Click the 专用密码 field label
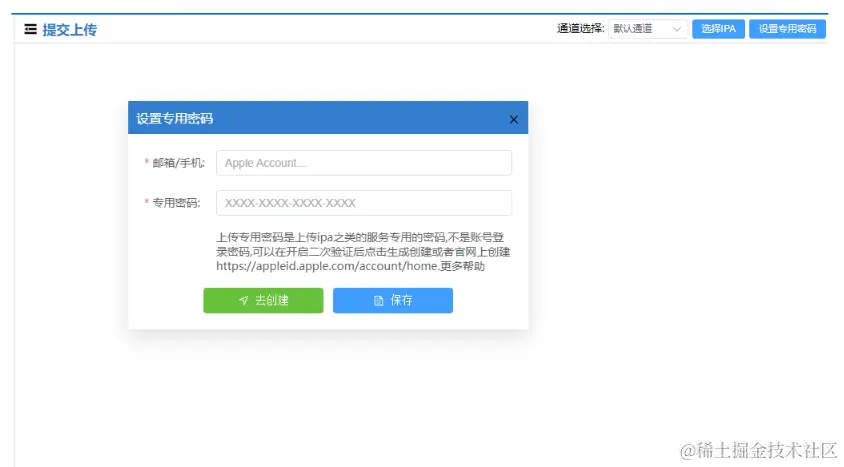Viewport: 844px width, 467px height. tap(176, 203)
